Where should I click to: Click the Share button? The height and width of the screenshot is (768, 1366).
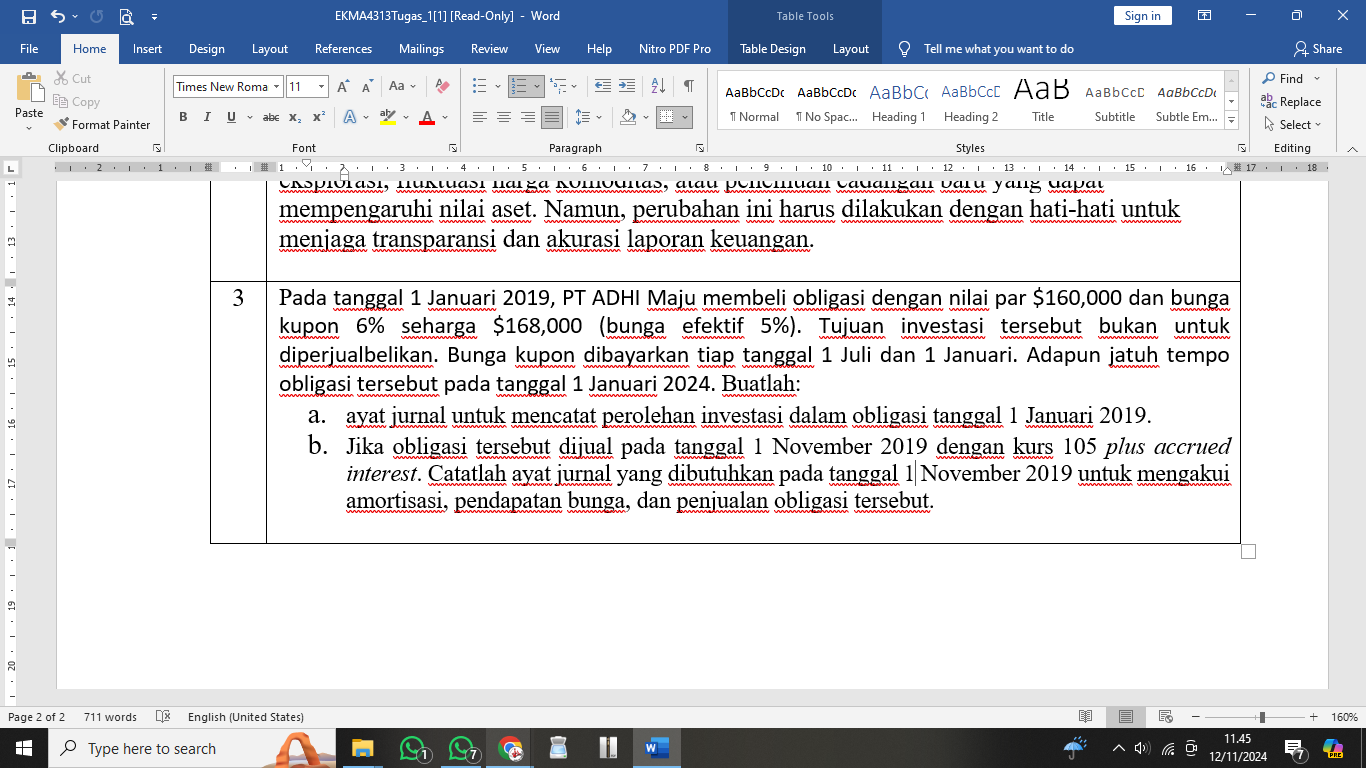click(x=1318, y=49)
